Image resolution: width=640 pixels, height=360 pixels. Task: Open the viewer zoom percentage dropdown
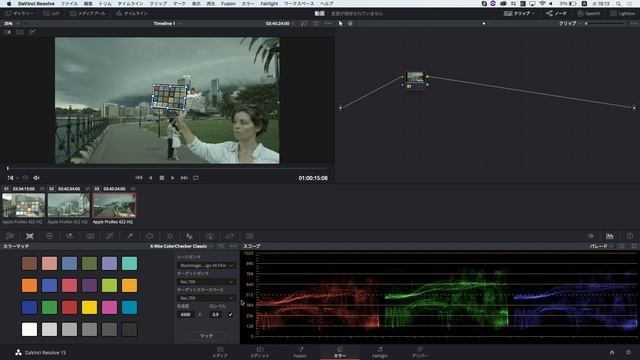[x=11, y=24]
